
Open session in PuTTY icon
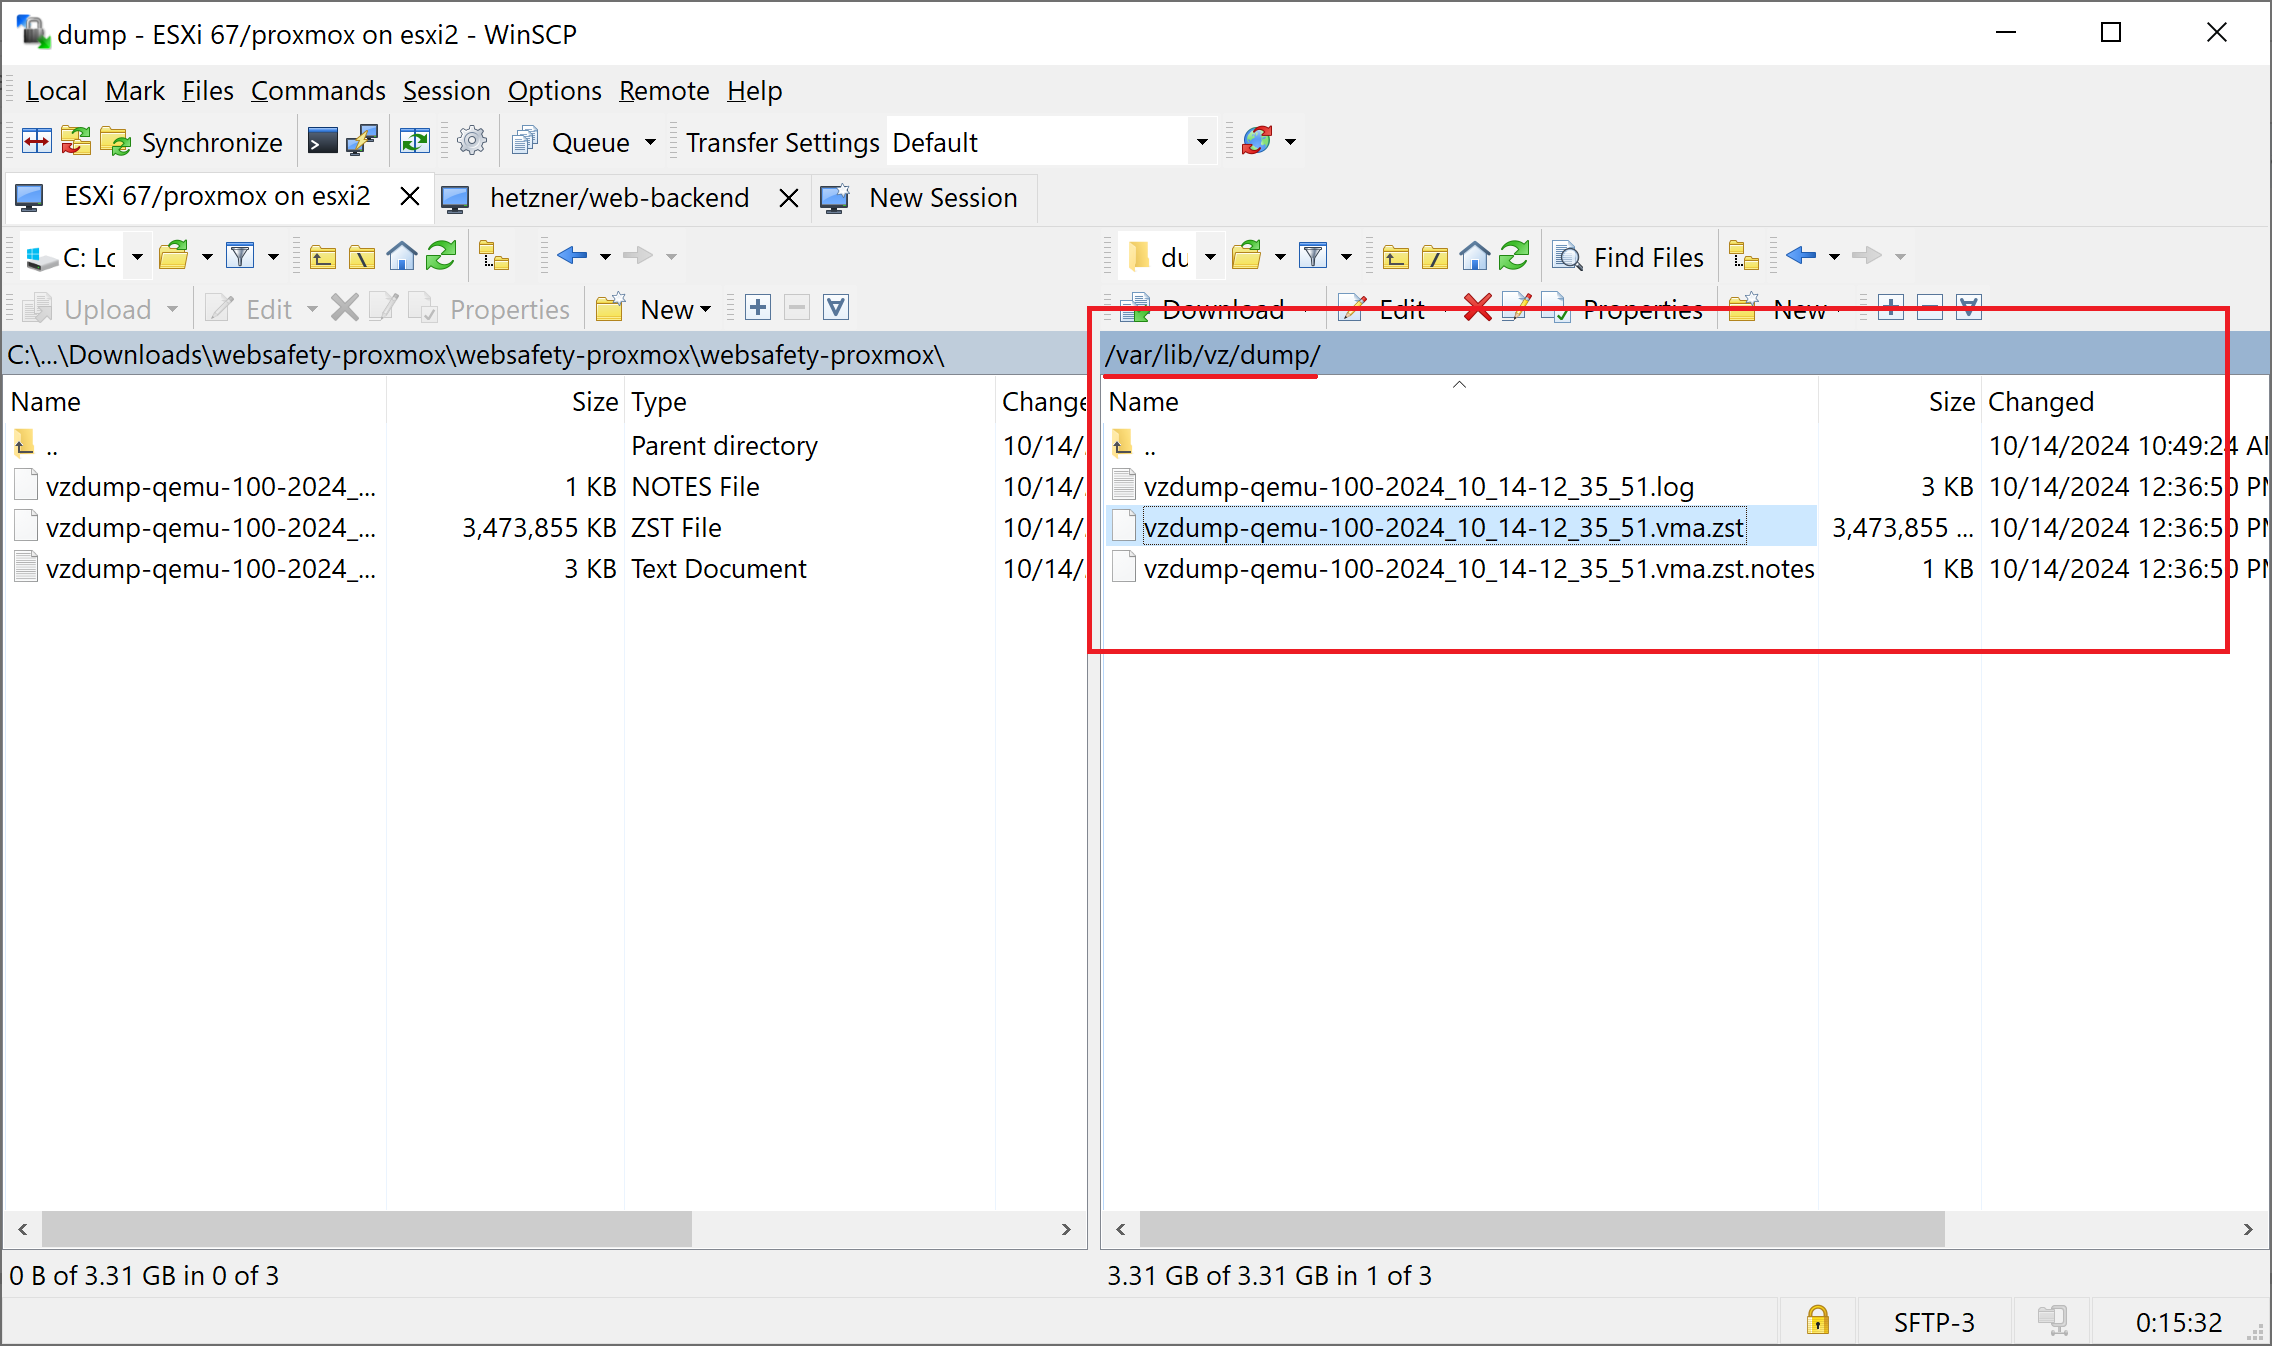coord(362,142)
